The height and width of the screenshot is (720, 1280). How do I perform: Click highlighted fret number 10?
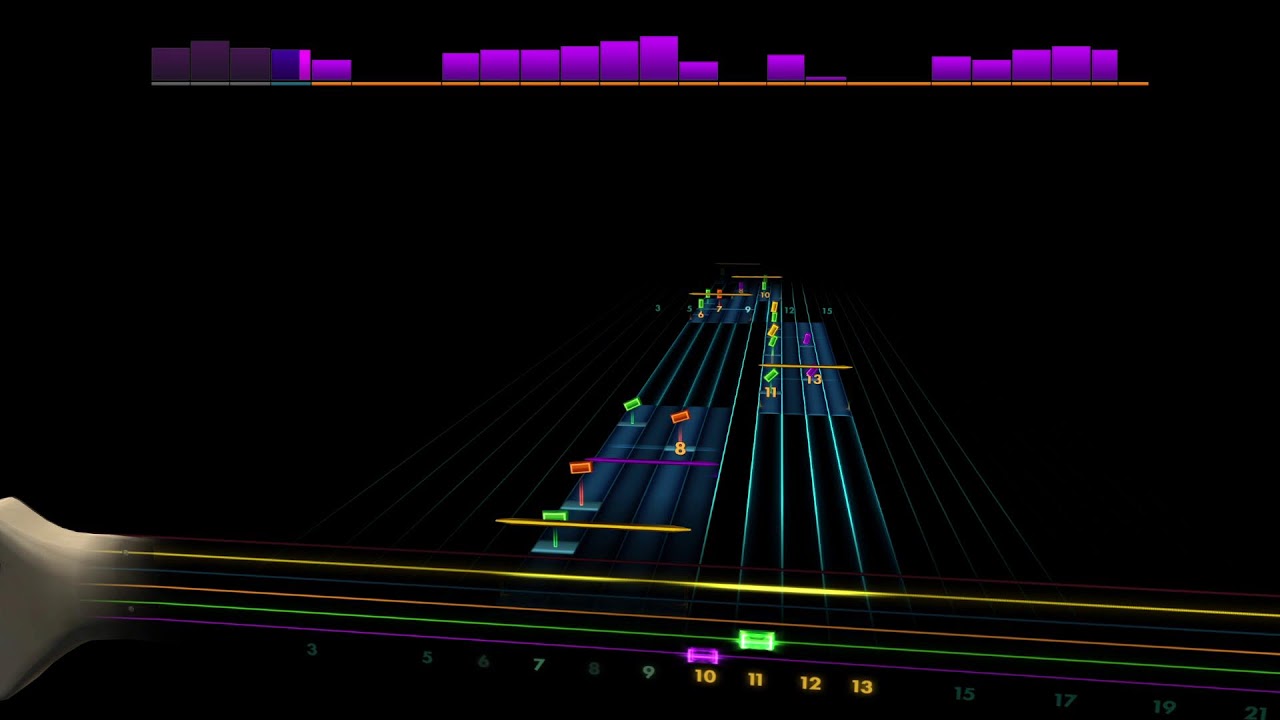pos(705,676)
